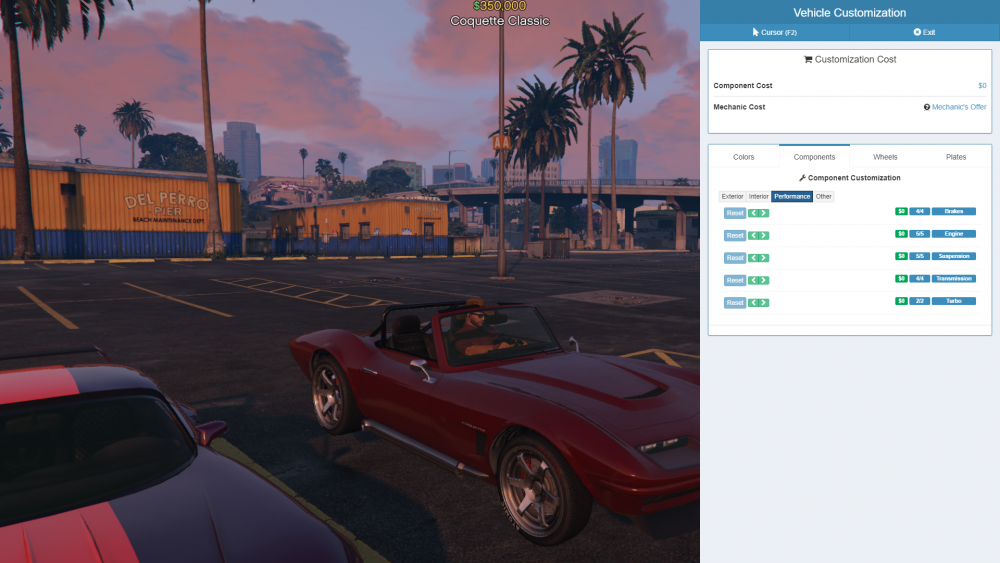The width and height of the screenshot is (1000, 563).
Task: Select the Exterior component category
Action: coord(732,196)
